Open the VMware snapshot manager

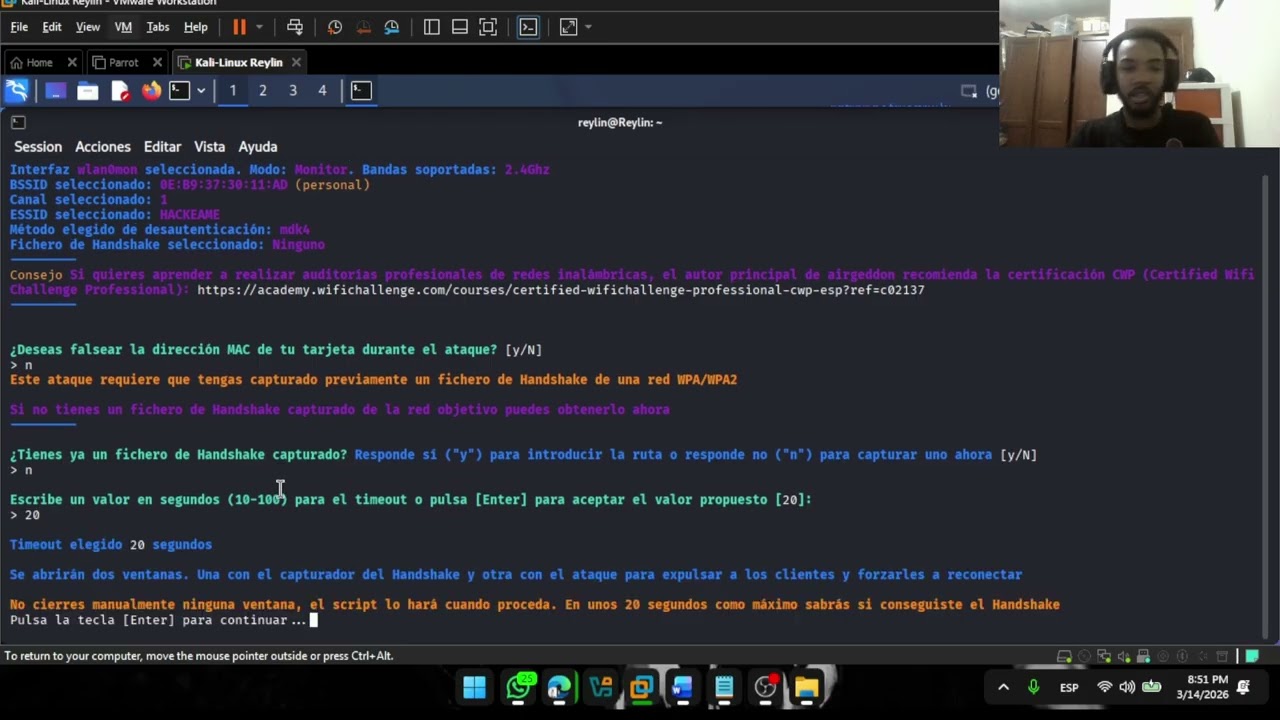pos(391,27)
